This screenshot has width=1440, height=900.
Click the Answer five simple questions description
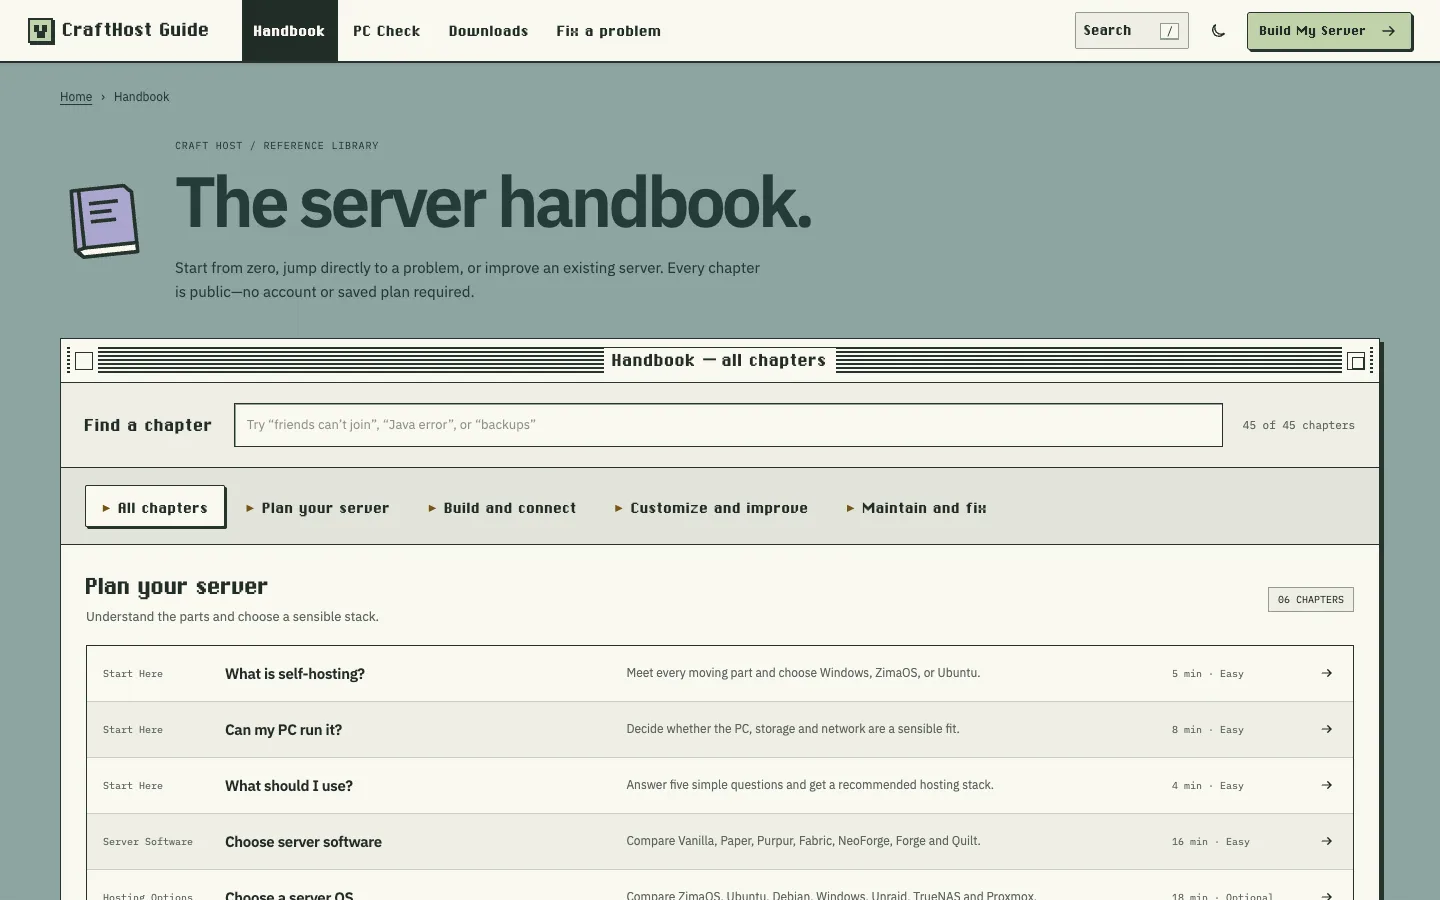point(810,785)
